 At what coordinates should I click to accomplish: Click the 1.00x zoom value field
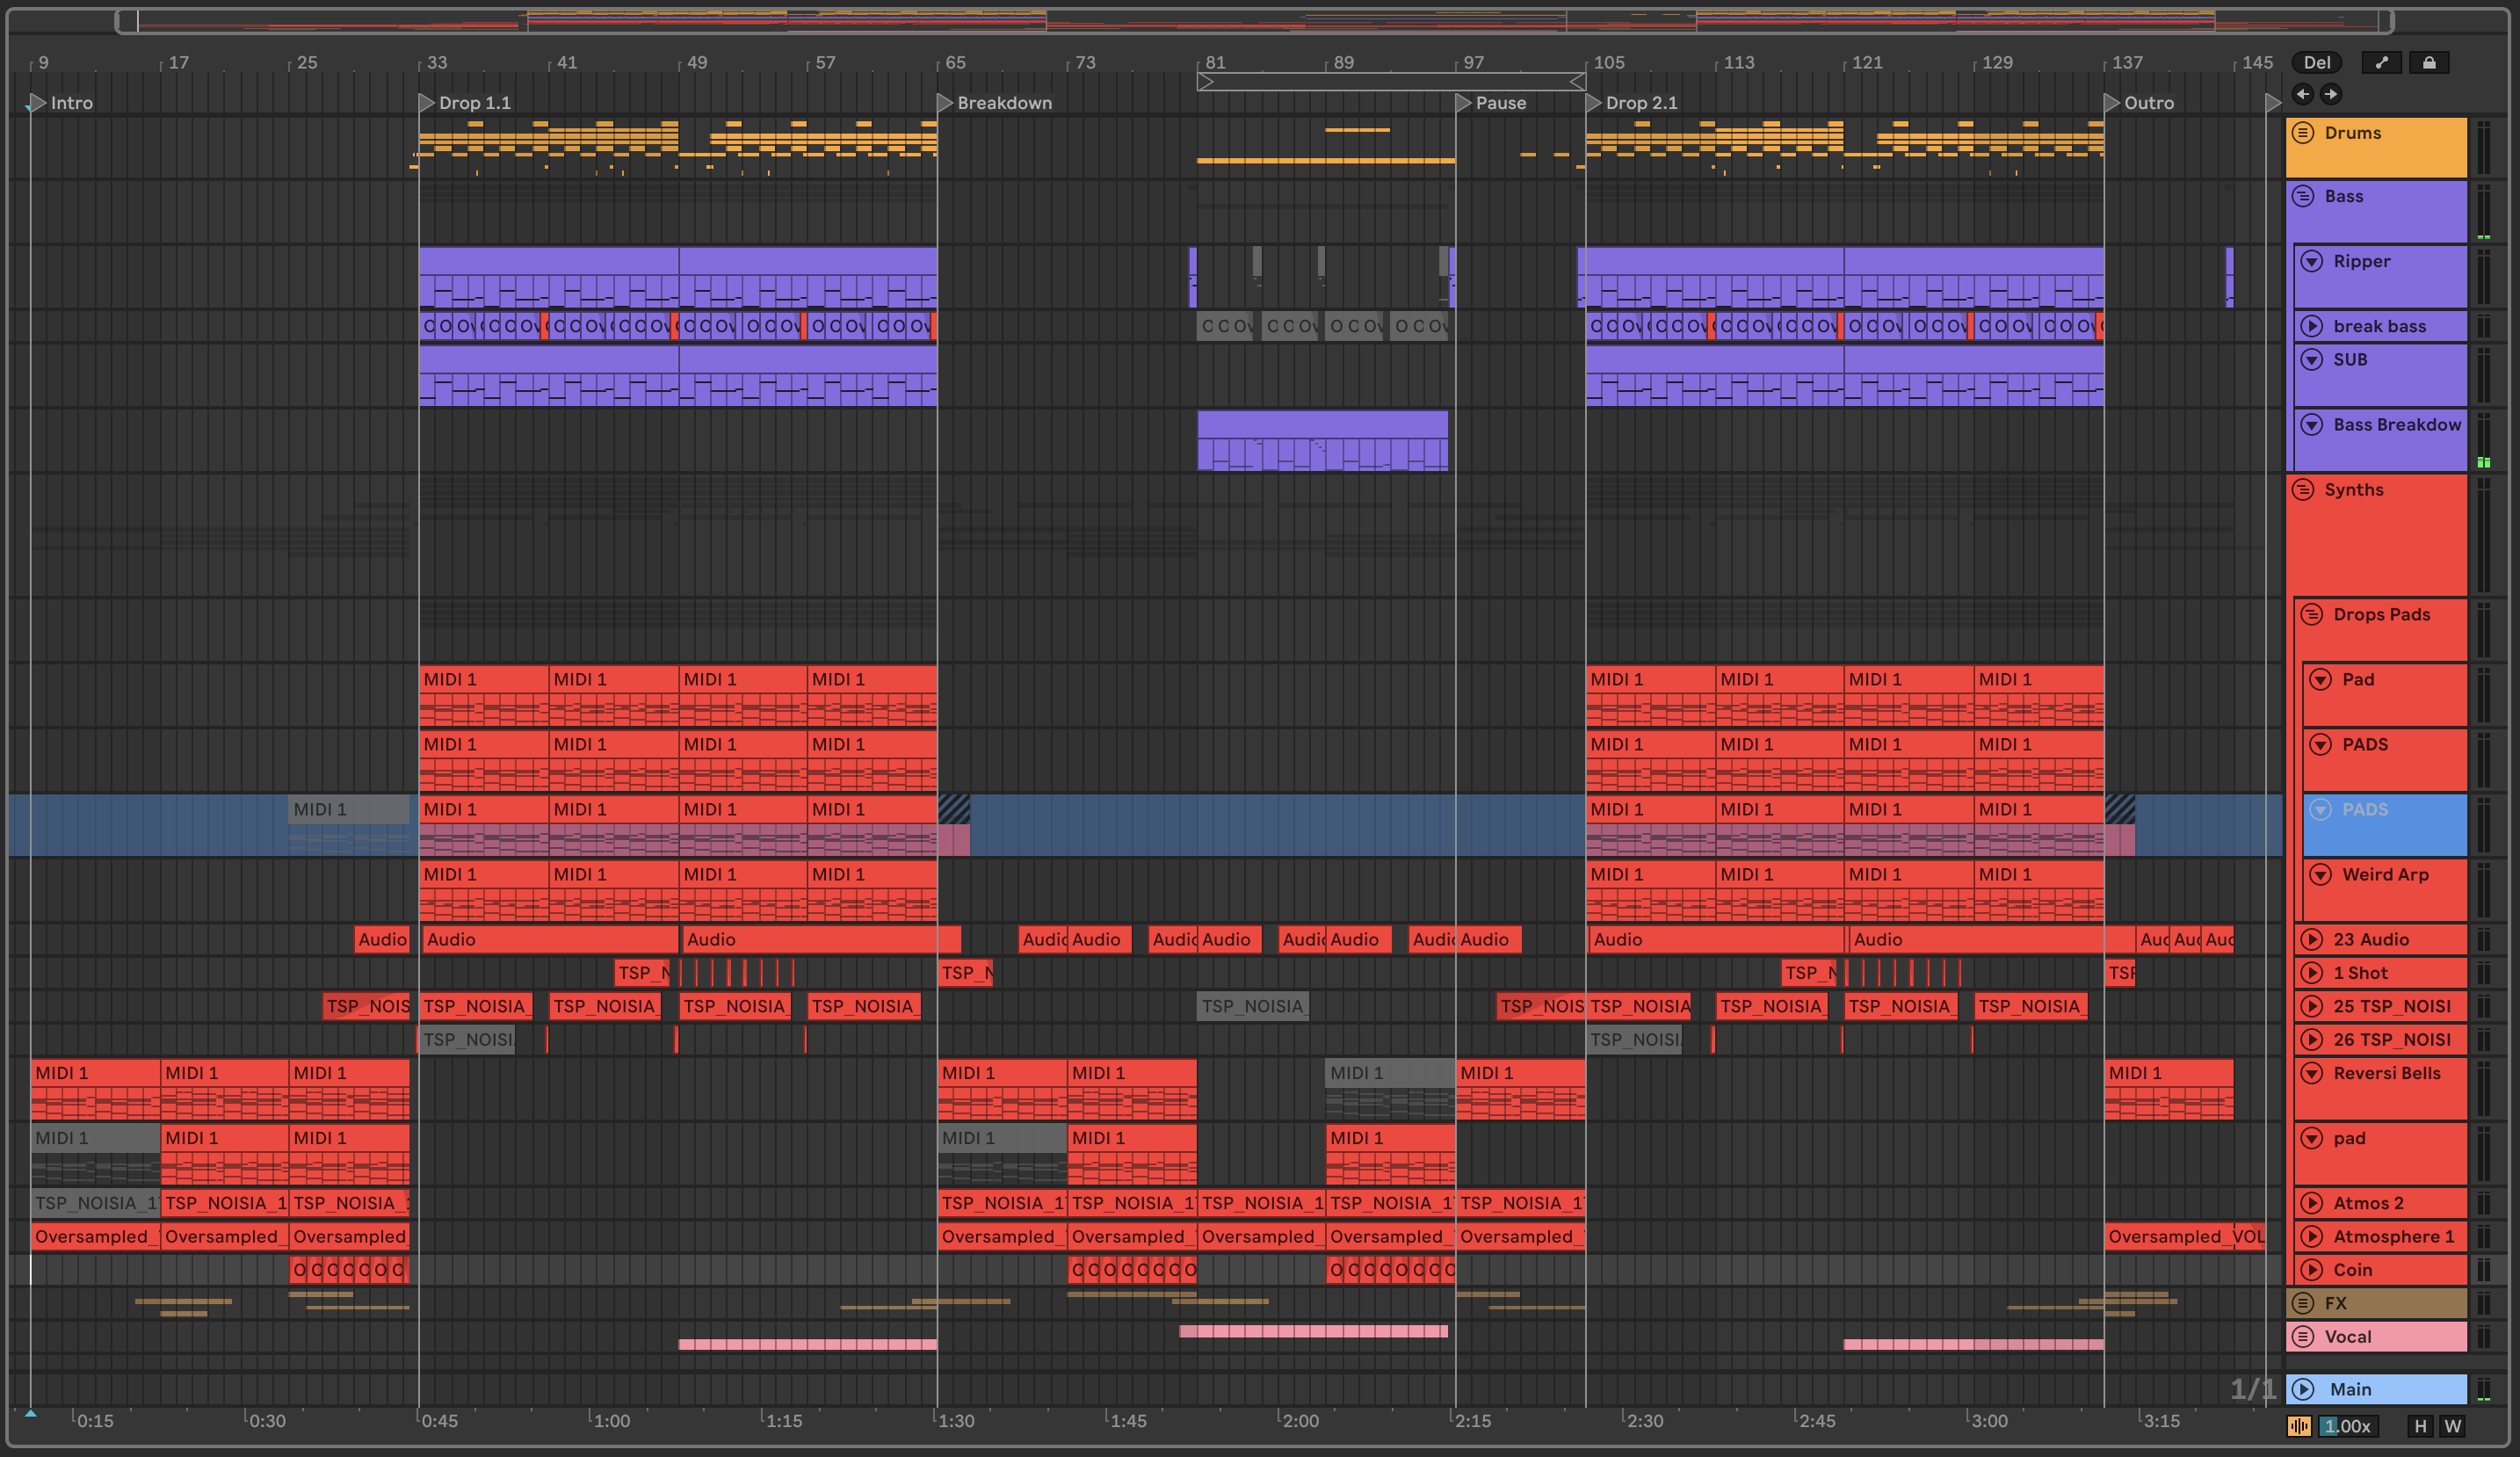click(x=2347, y=1426)
